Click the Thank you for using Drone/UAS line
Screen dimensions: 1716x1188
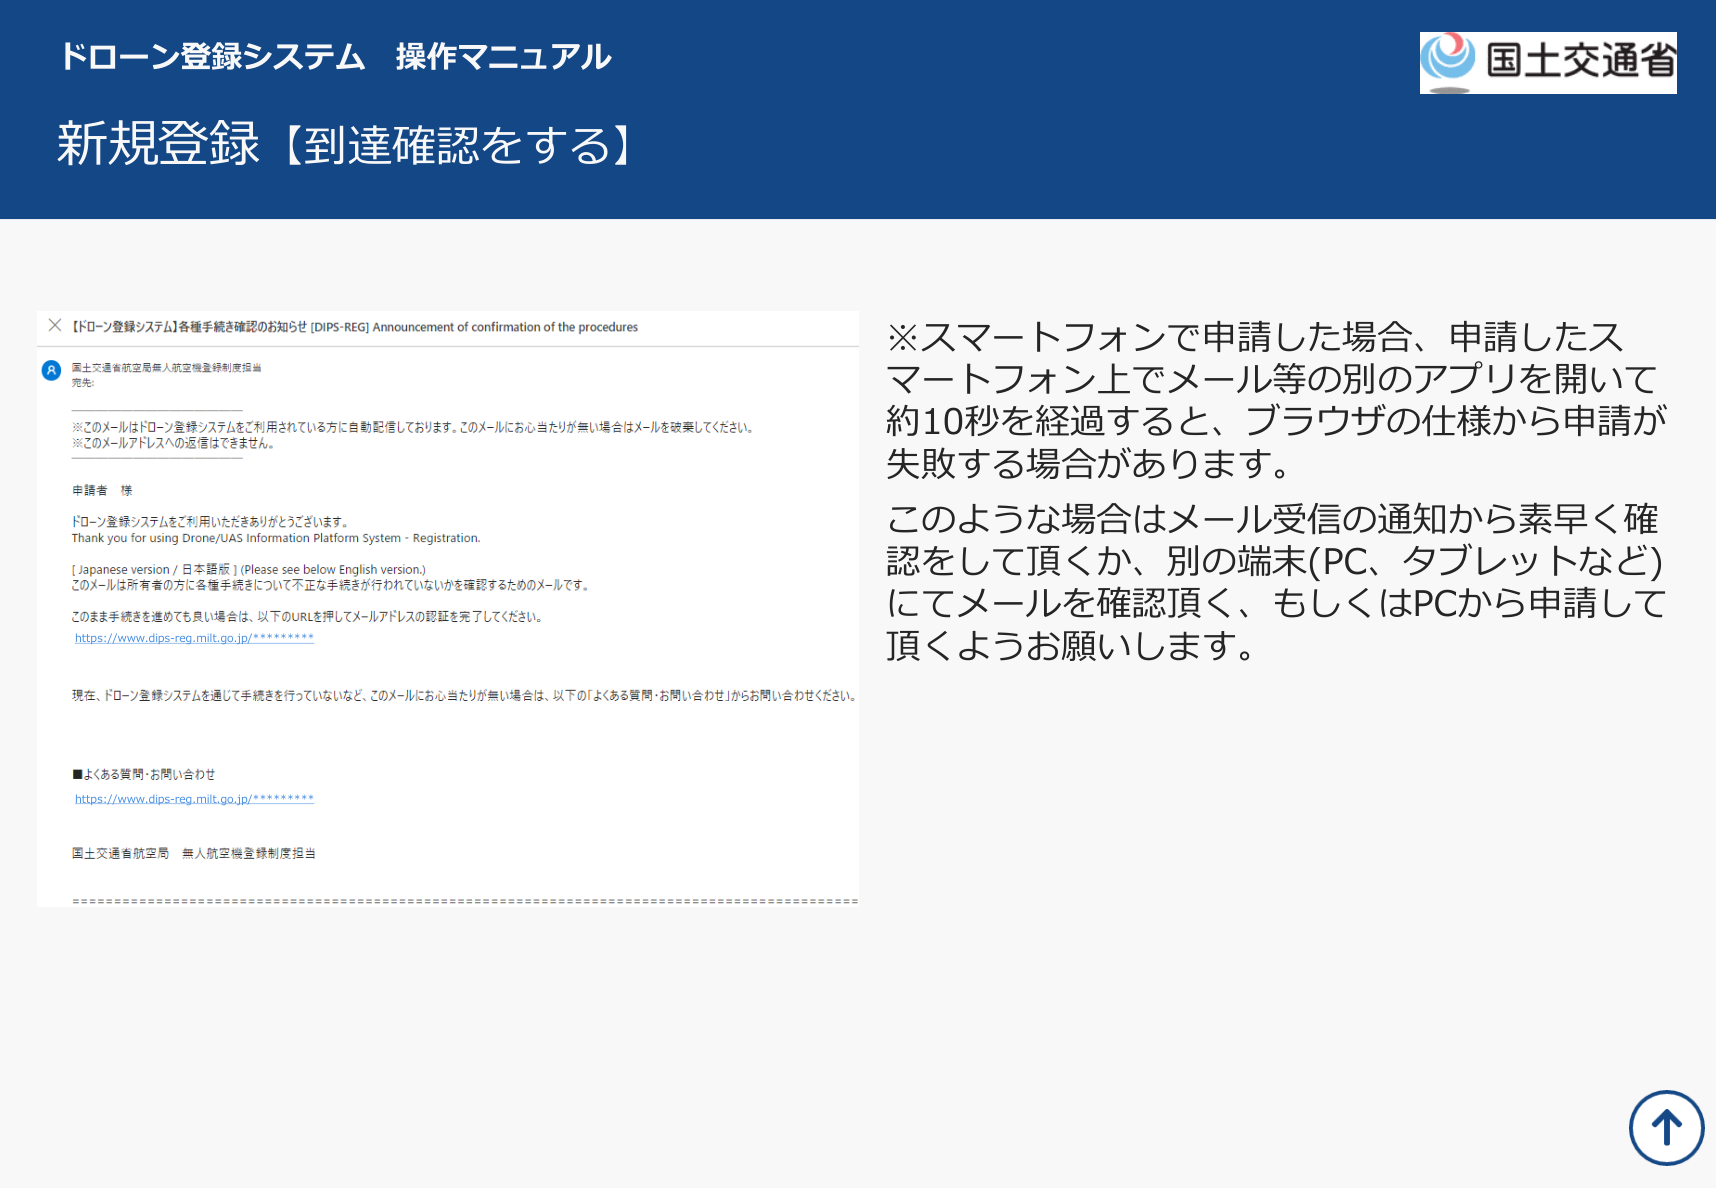point(276,538)
